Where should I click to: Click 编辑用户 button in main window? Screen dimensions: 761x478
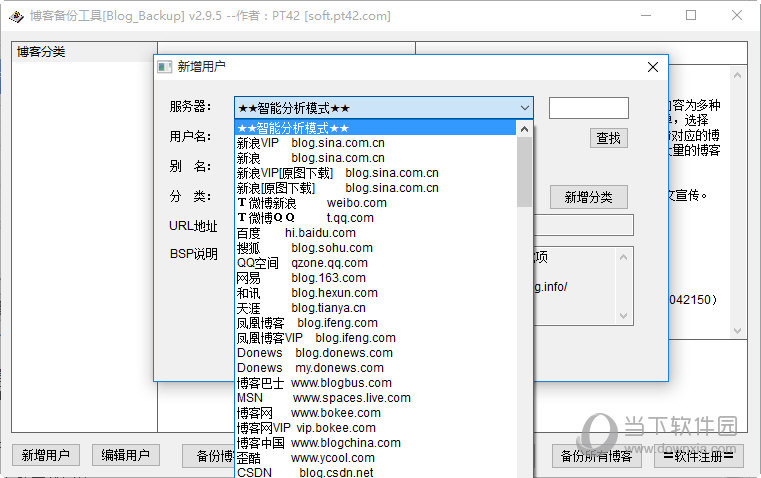click(x=126, y=455)
